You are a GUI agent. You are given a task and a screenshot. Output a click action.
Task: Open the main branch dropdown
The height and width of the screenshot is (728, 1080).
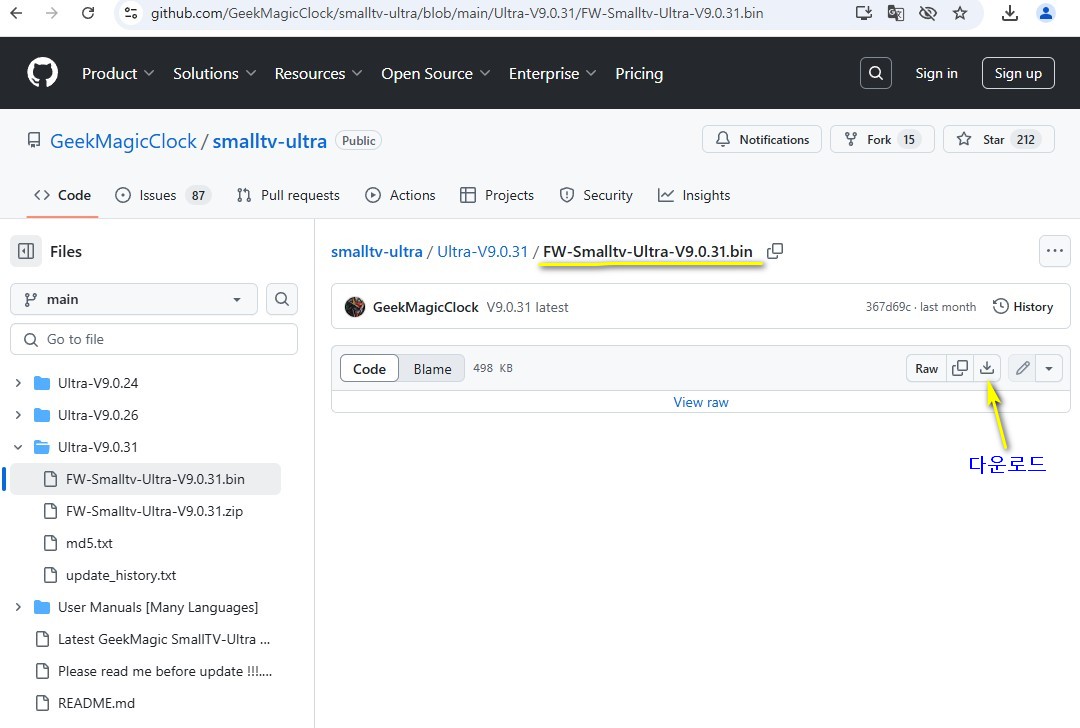(x=134, y=299)
